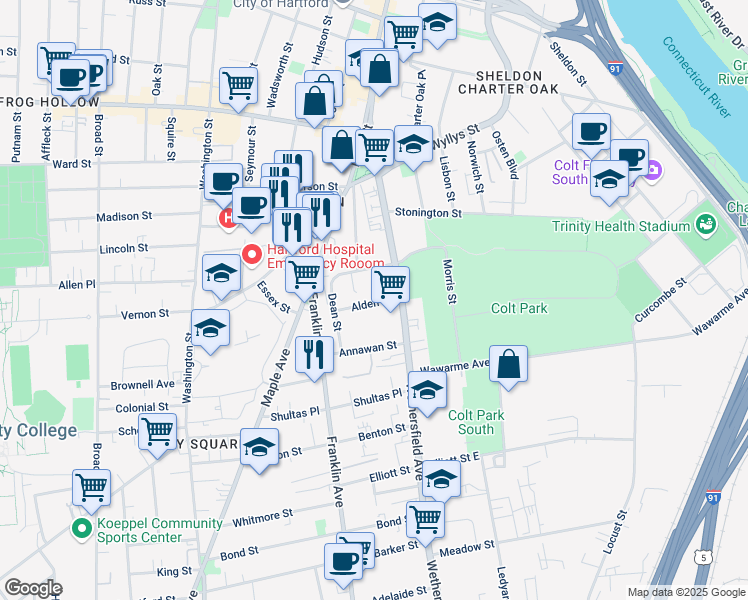Viewport: 748px width, 600px height.
Task: Open the restaurant marker near Annawan St
Action: pos(314,358)
